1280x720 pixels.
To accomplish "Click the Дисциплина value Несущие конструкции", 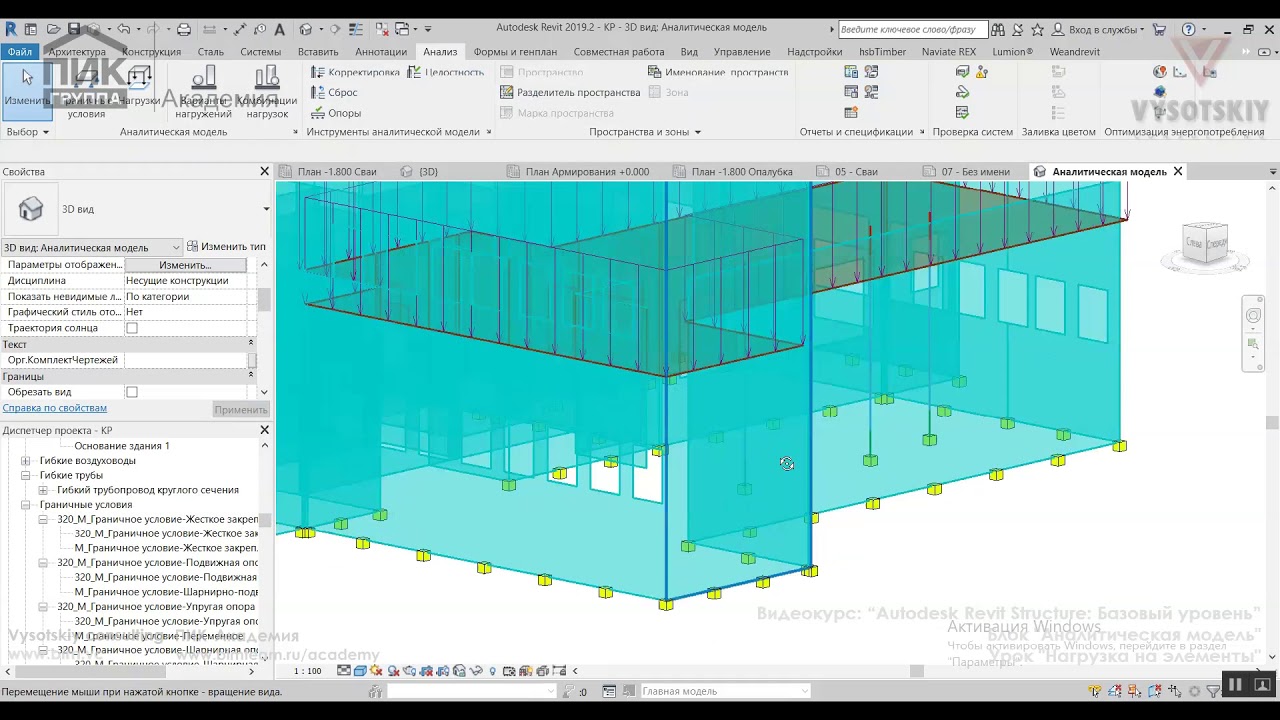I will click(x=185, y=281).
